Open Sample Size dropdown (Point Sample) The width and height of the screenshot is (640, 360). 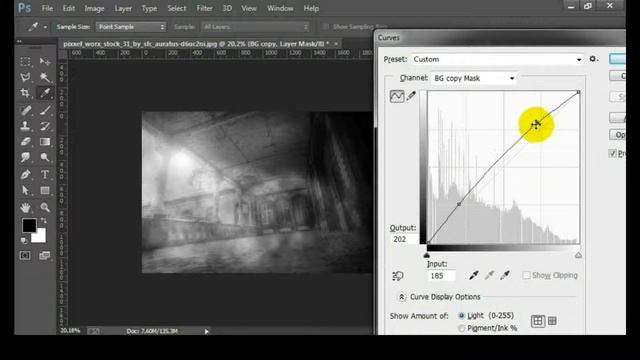point(131,27)
